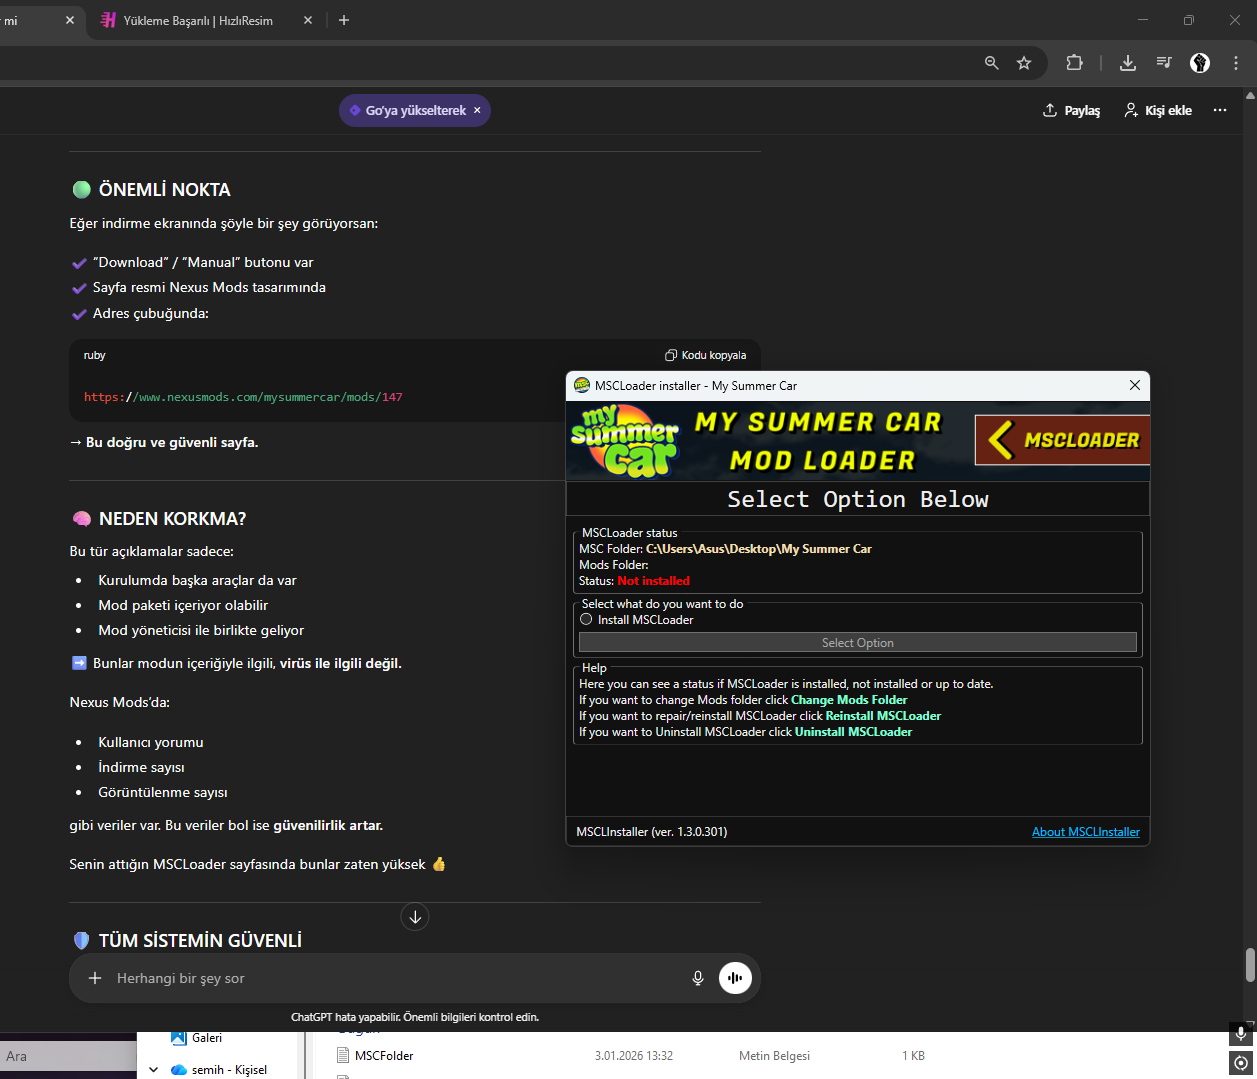Click the microphone icon at the bottom-right edge
Screen dimensions: 1257x1079
click(x=1241, y=1034)
